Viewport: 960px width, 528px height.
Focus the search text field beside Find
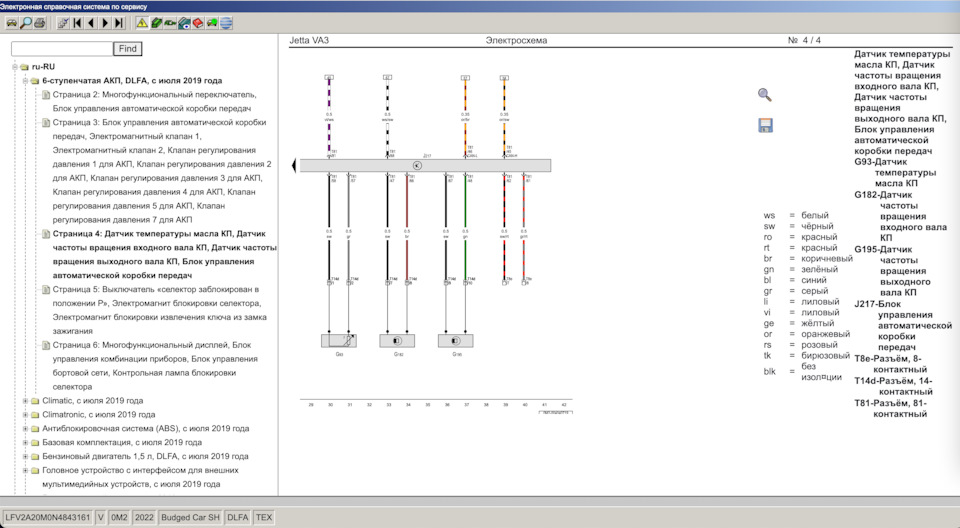[62, 49]
